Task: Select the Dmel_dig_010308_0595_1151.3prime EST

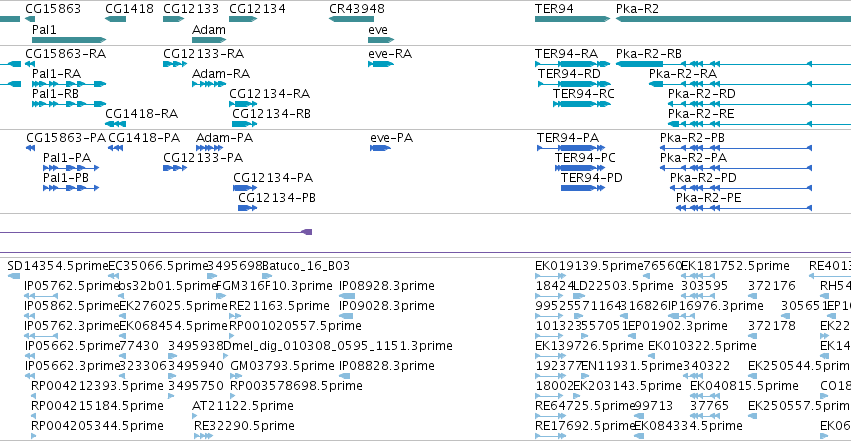Action: coord(227,356)
